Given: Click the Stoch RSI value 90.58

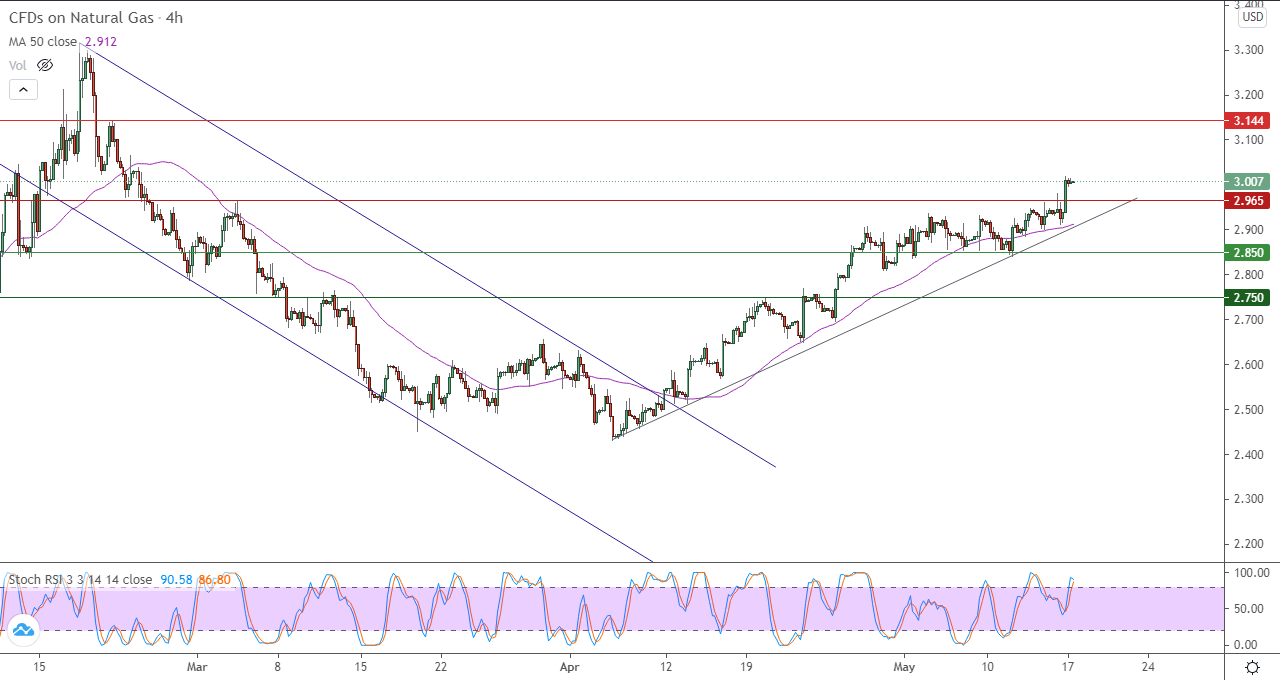Looking at the screenshot, I should pos(177,579).
